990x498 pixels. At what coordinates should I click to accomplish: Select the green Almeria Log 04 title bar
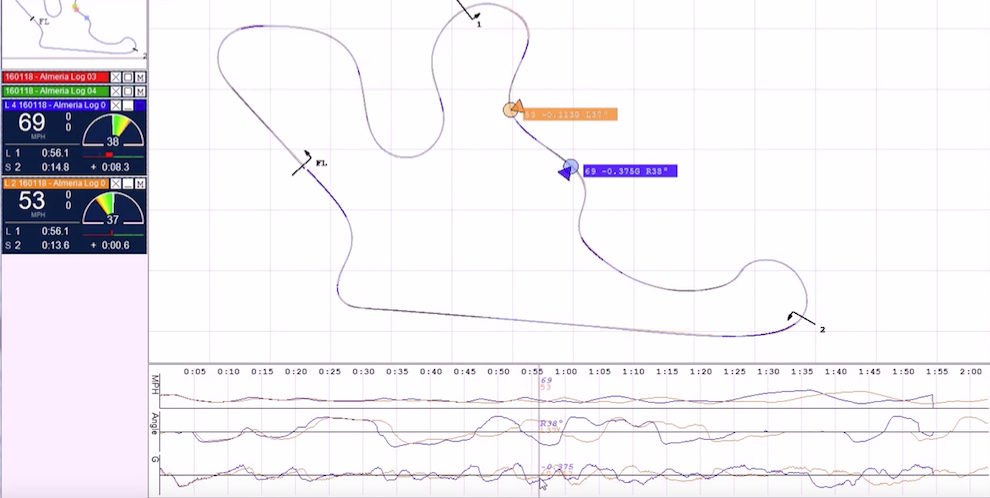click(55, 91)
